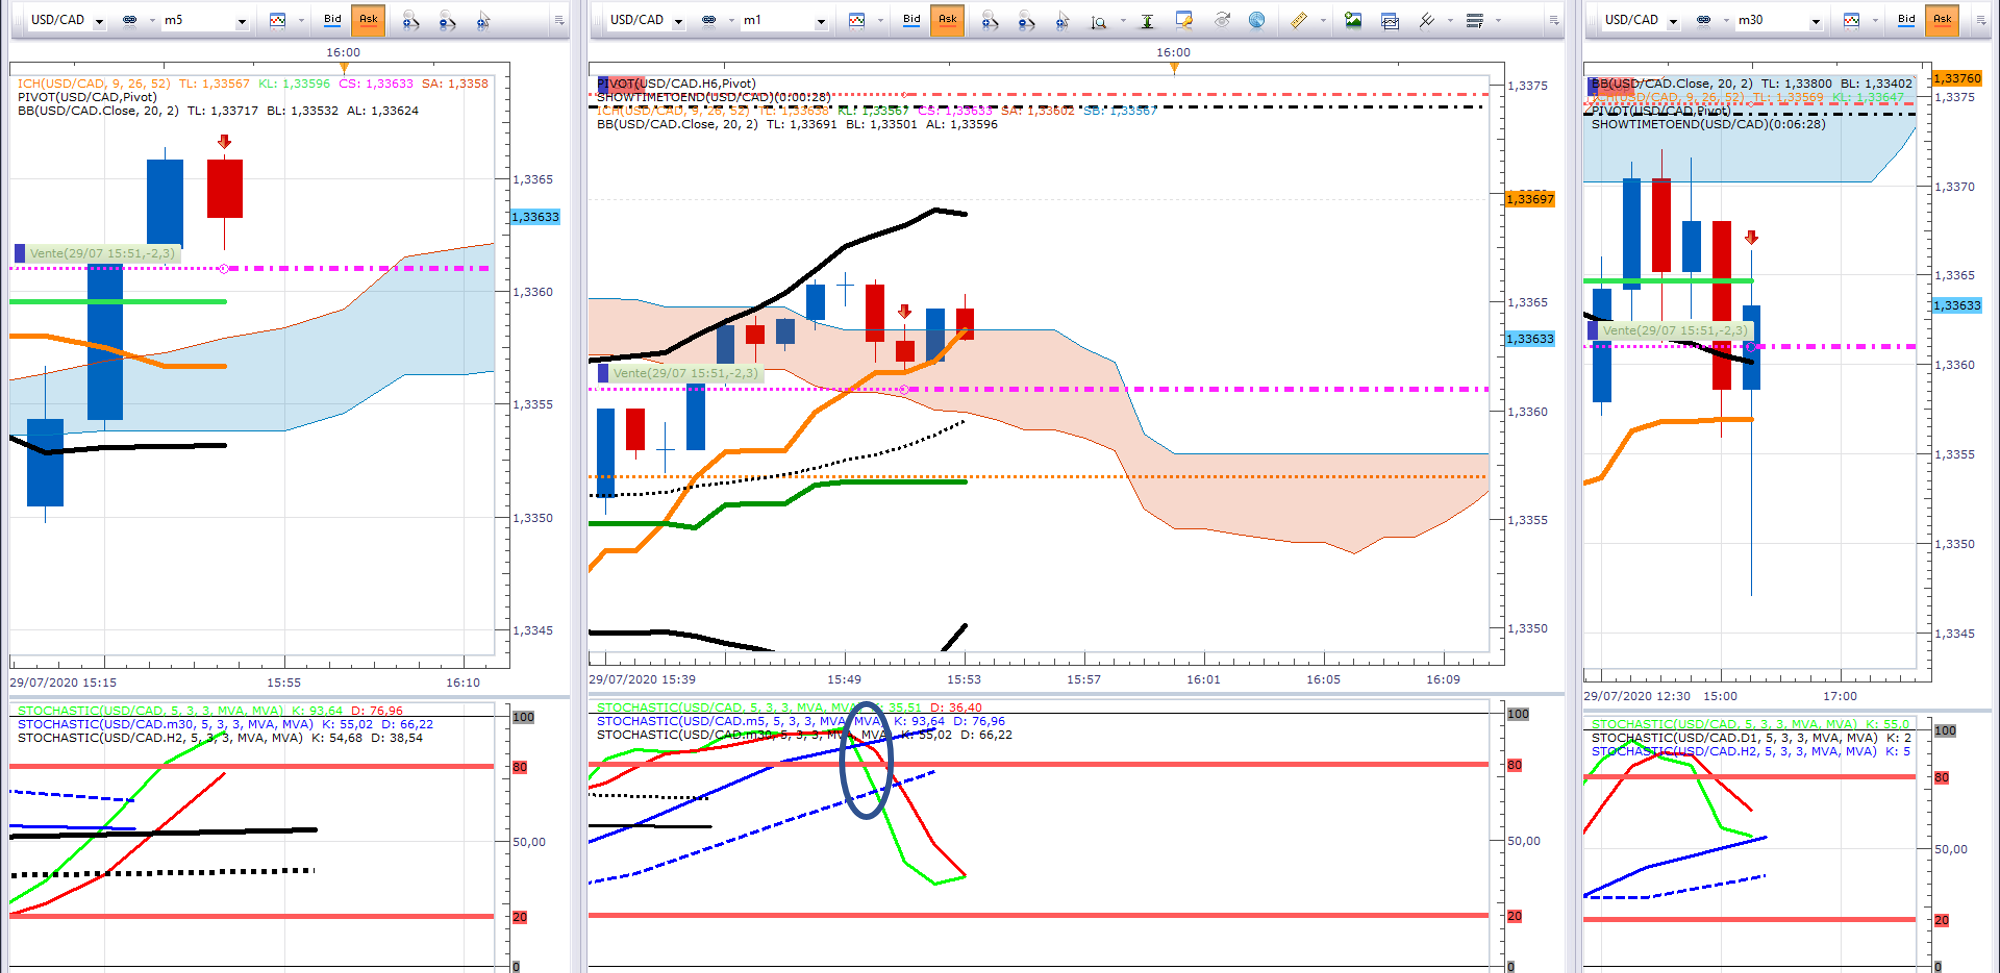Click zoom out icon in m1 chart toolbar
The image size is (2000, 973).
tap(1026, 20)
